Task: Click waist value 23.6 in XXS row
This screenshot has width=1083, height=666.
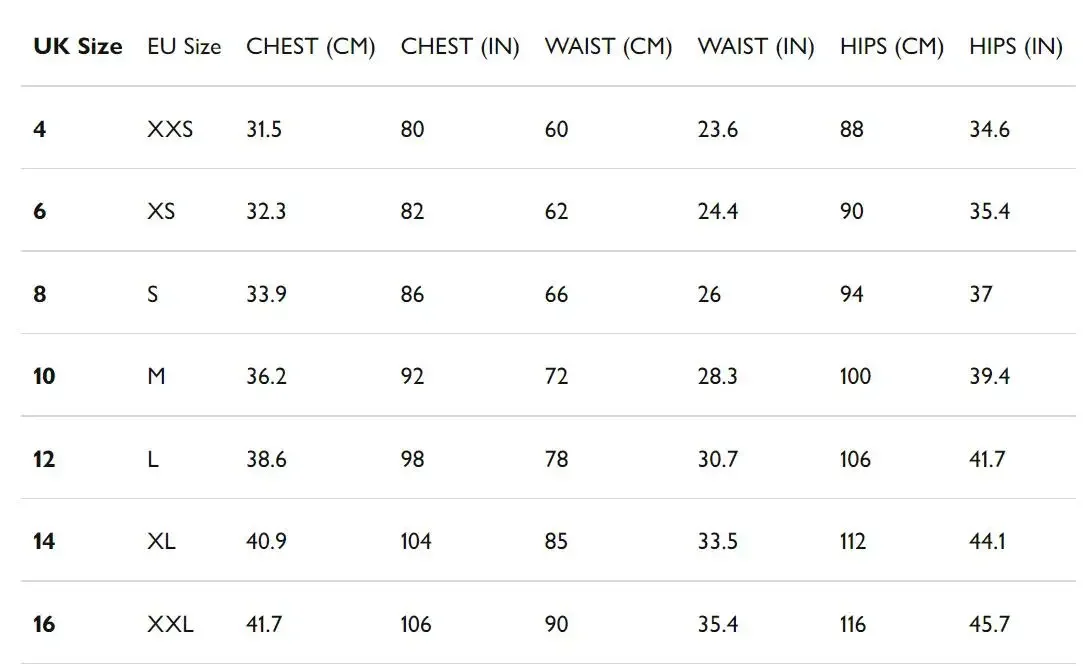Action: [x=718, y=129]
